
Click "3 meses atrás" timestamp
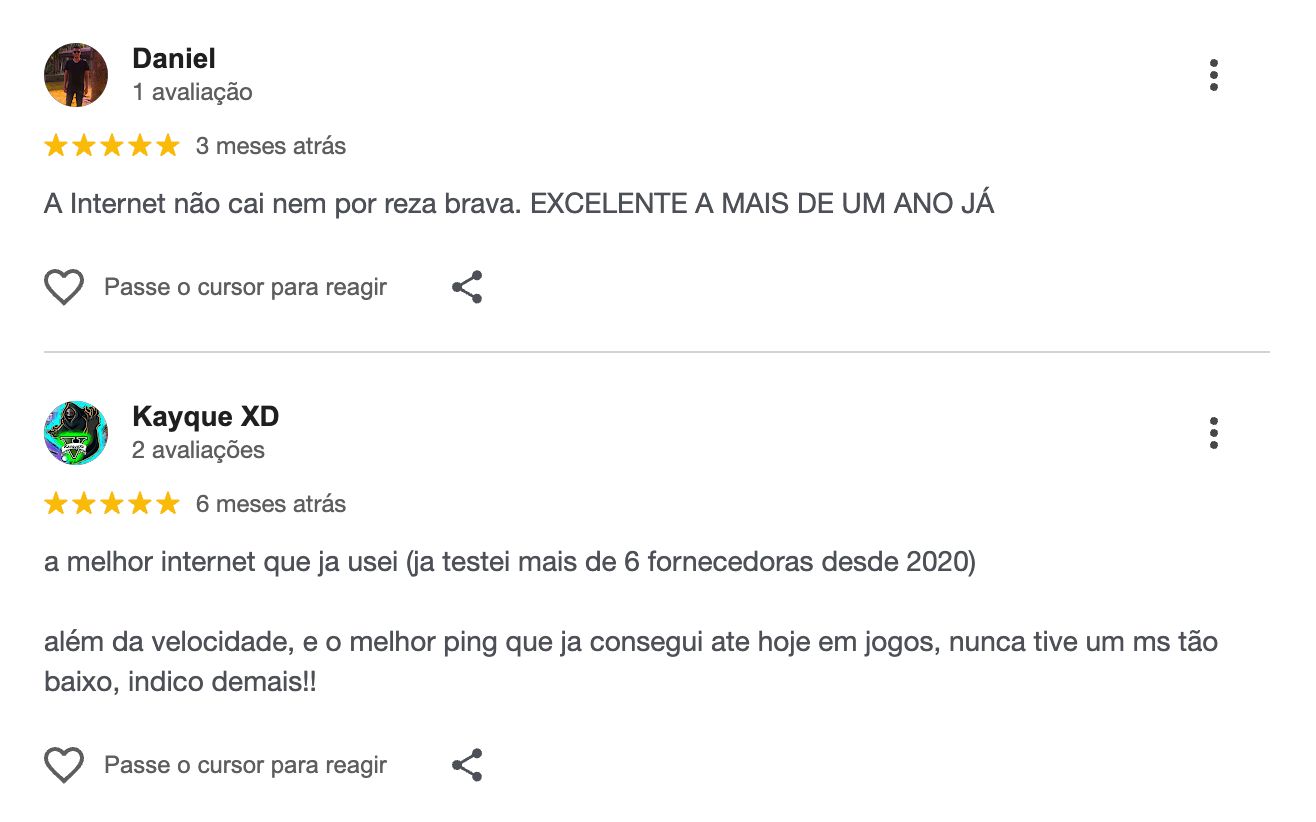coord(271,147)
